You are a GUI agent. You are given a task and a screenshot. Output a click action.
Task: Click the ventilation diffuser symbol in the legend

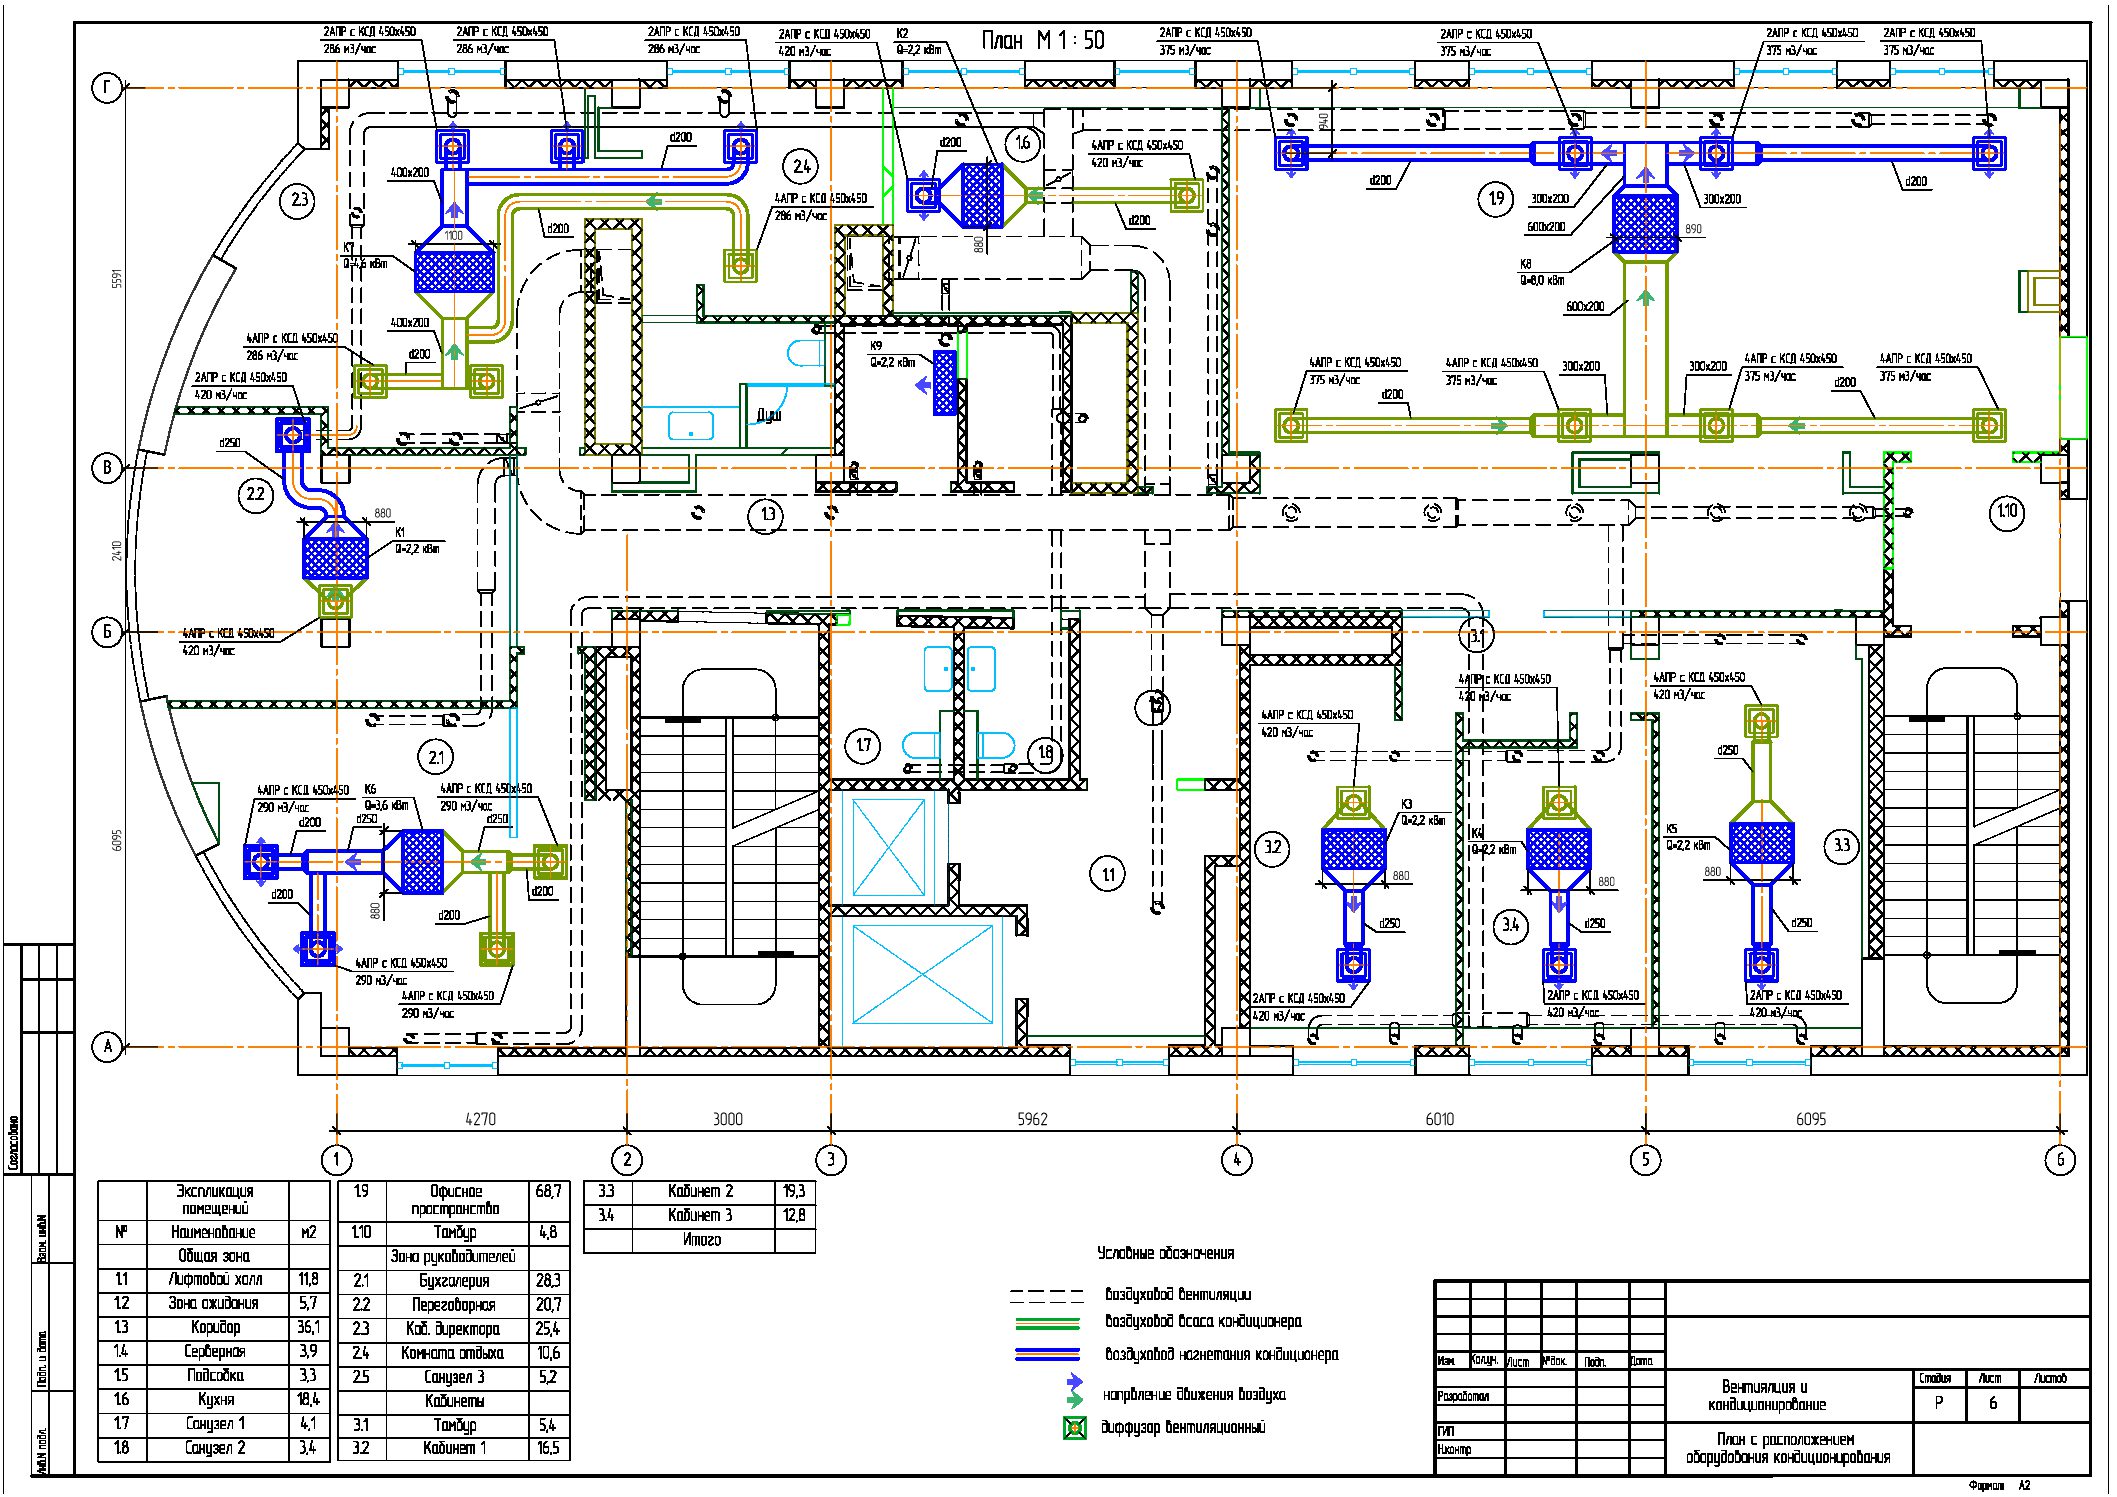pos(1074,1428)
